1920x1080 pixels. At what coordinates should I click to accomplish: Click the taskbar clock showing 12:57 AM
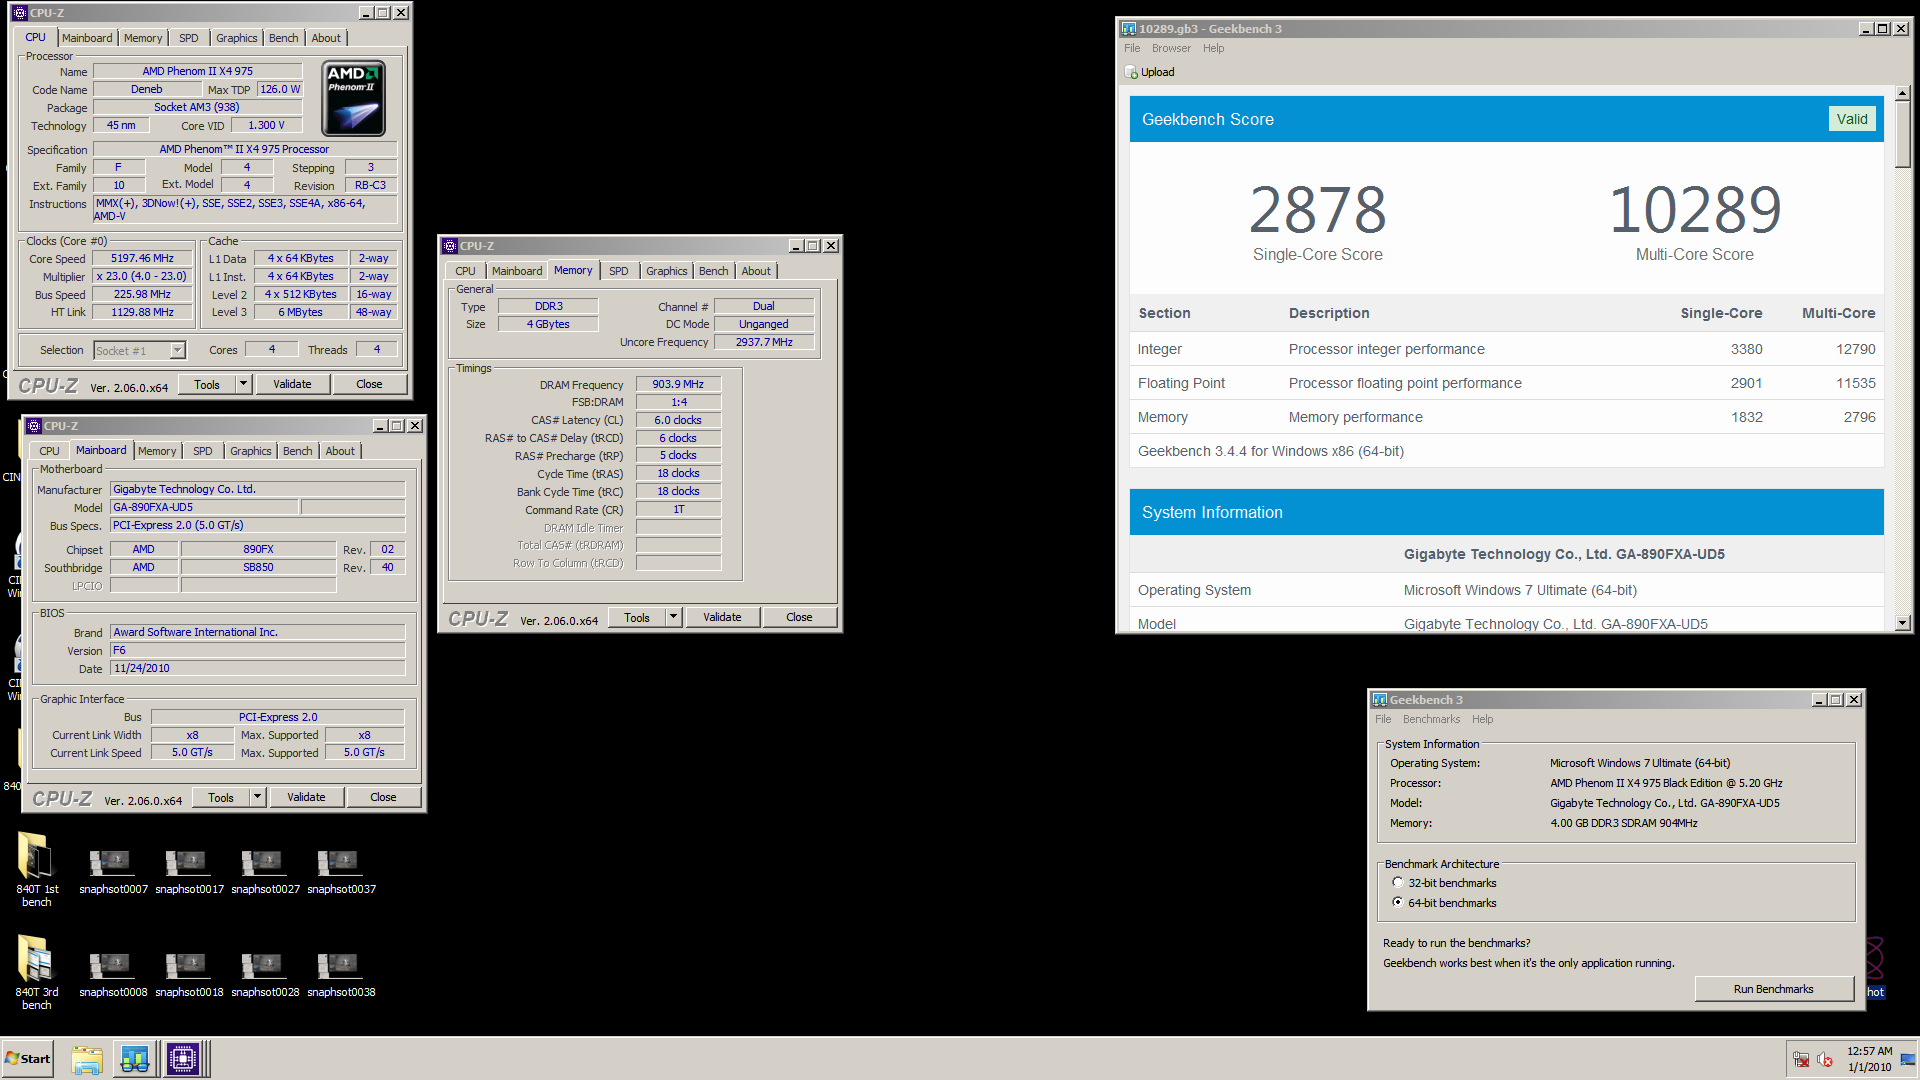pos(1869,1059)
